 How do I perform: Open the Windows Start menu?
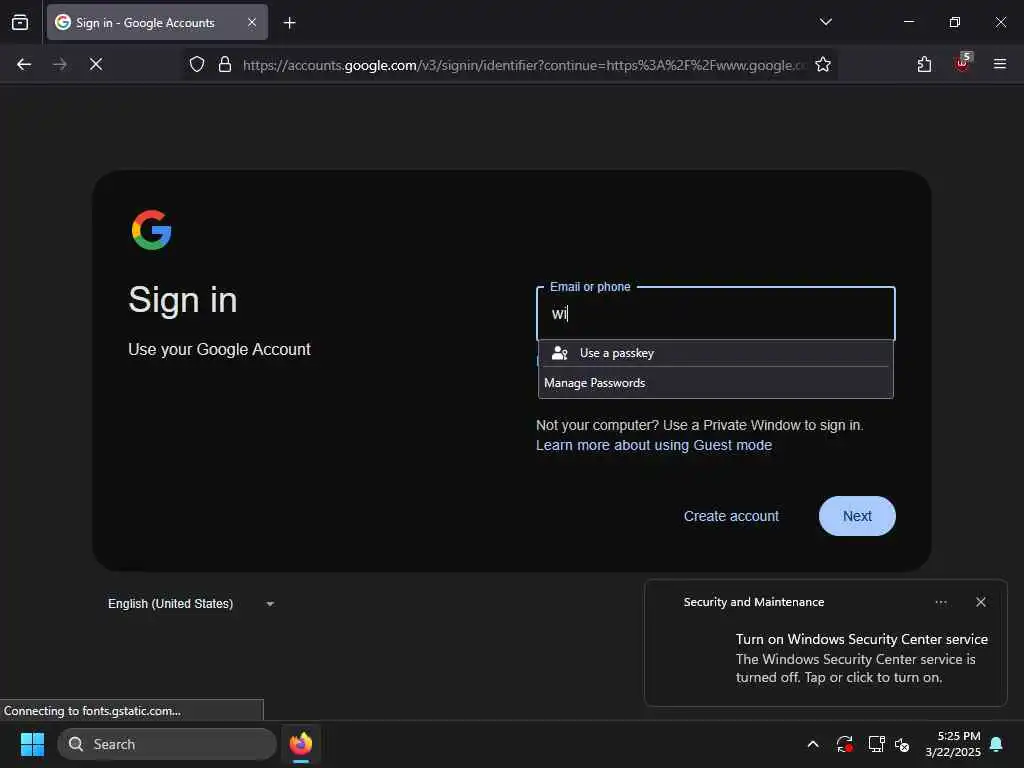click(x=32, y=744)
